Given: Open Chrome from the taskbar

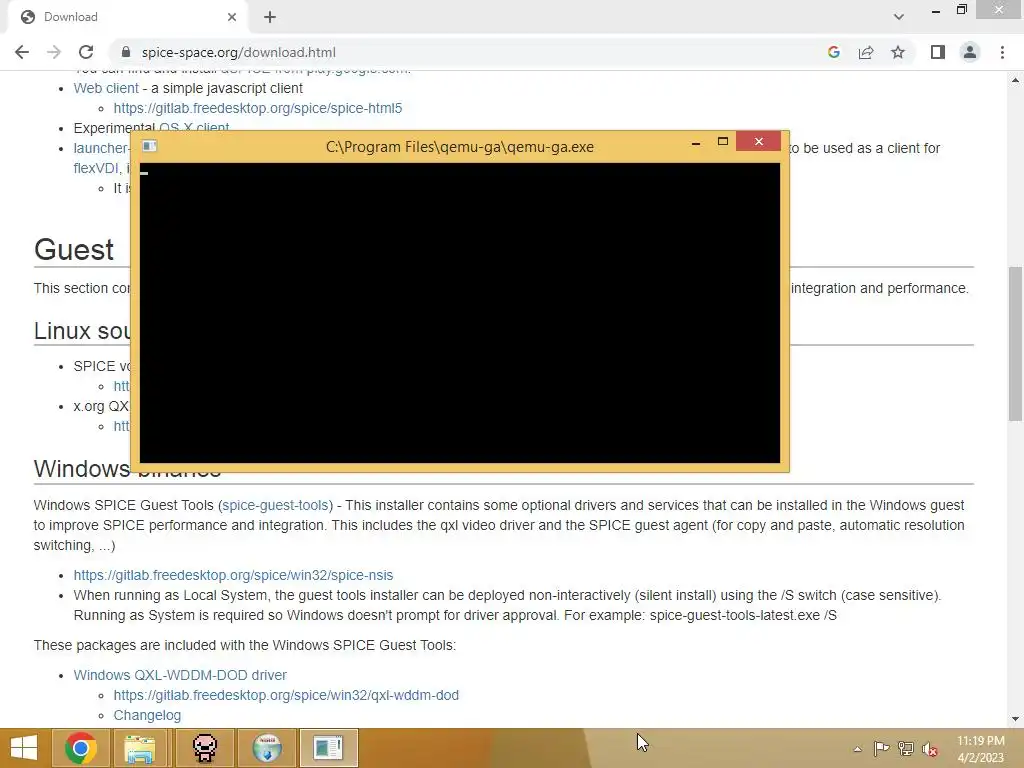Looking at the screenshot, I should (x=81, y=748).
